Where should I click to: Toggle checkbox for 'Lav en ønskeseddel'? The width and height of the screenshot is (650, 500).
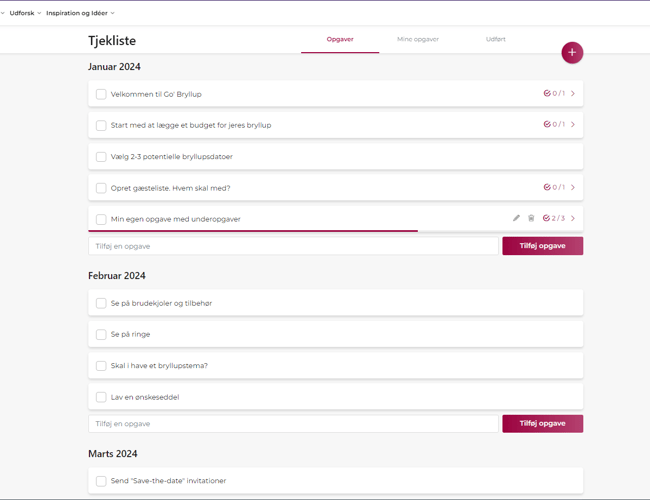101,397
